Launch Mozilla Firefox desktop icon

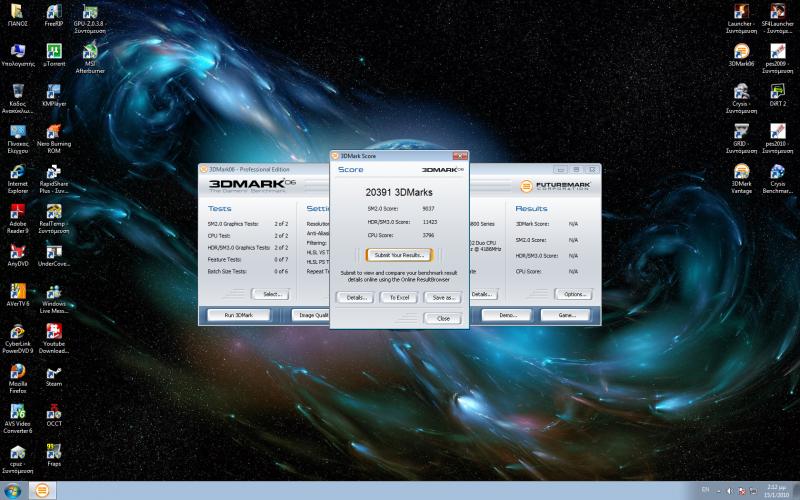pos(18,379)
